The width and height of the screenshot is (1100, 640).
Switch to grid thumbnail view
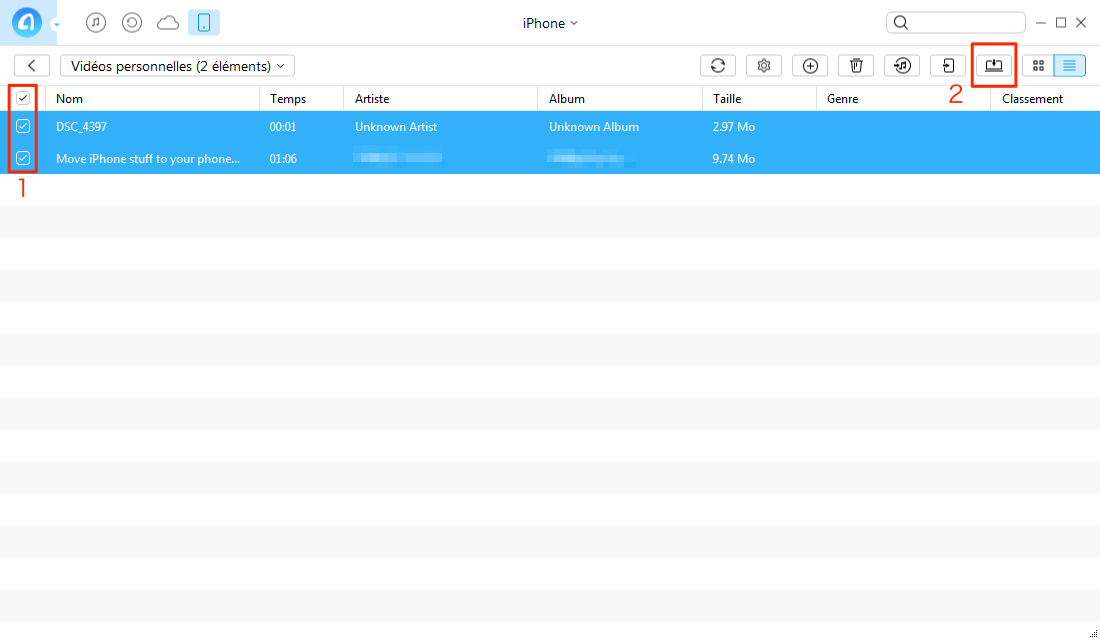pos(1038,65)
